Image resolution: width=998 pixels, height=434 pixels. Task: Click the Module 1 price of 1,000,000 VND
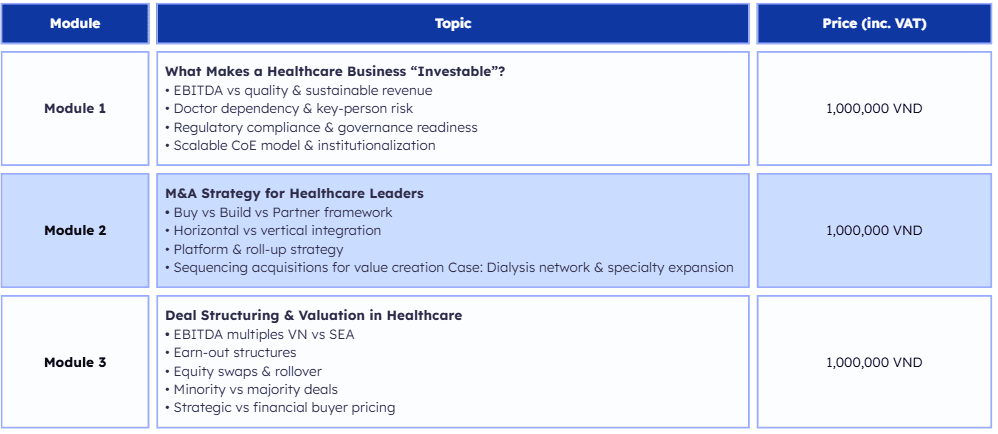(x=873, y=109)
